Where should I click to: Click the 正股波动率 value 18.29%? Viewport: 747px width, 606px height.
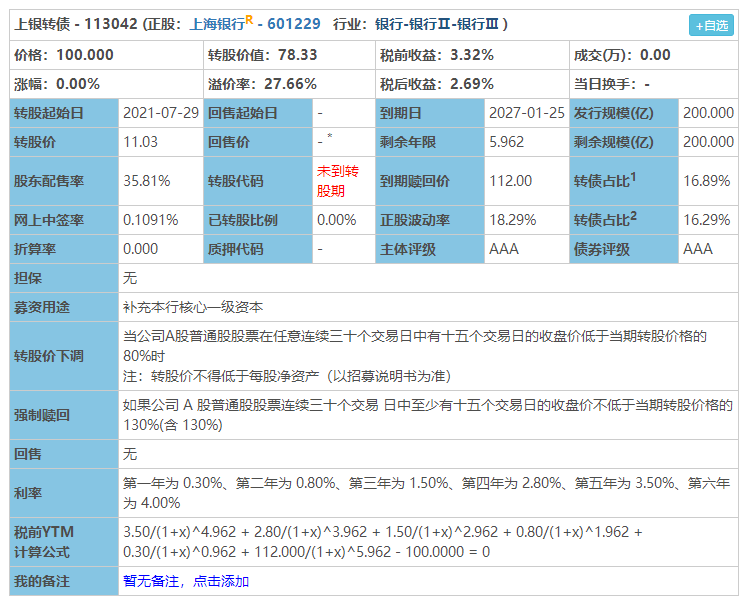point(513,220)
